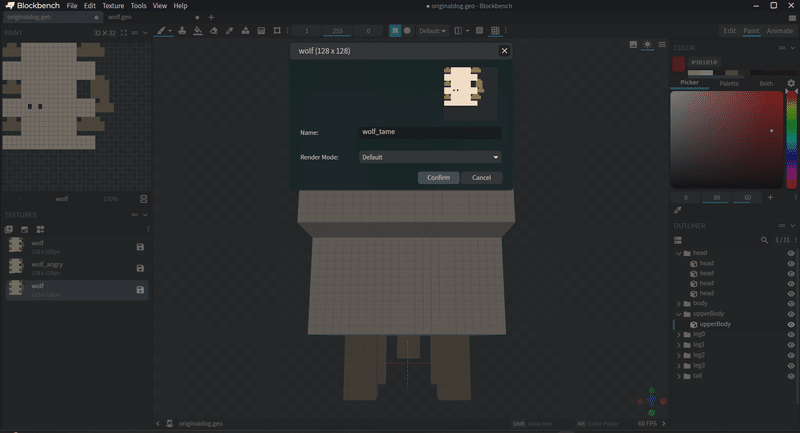Screen dimensions: 800x433
Task: Click the pick screen color eyedropper
Action: tap(678, 210)
